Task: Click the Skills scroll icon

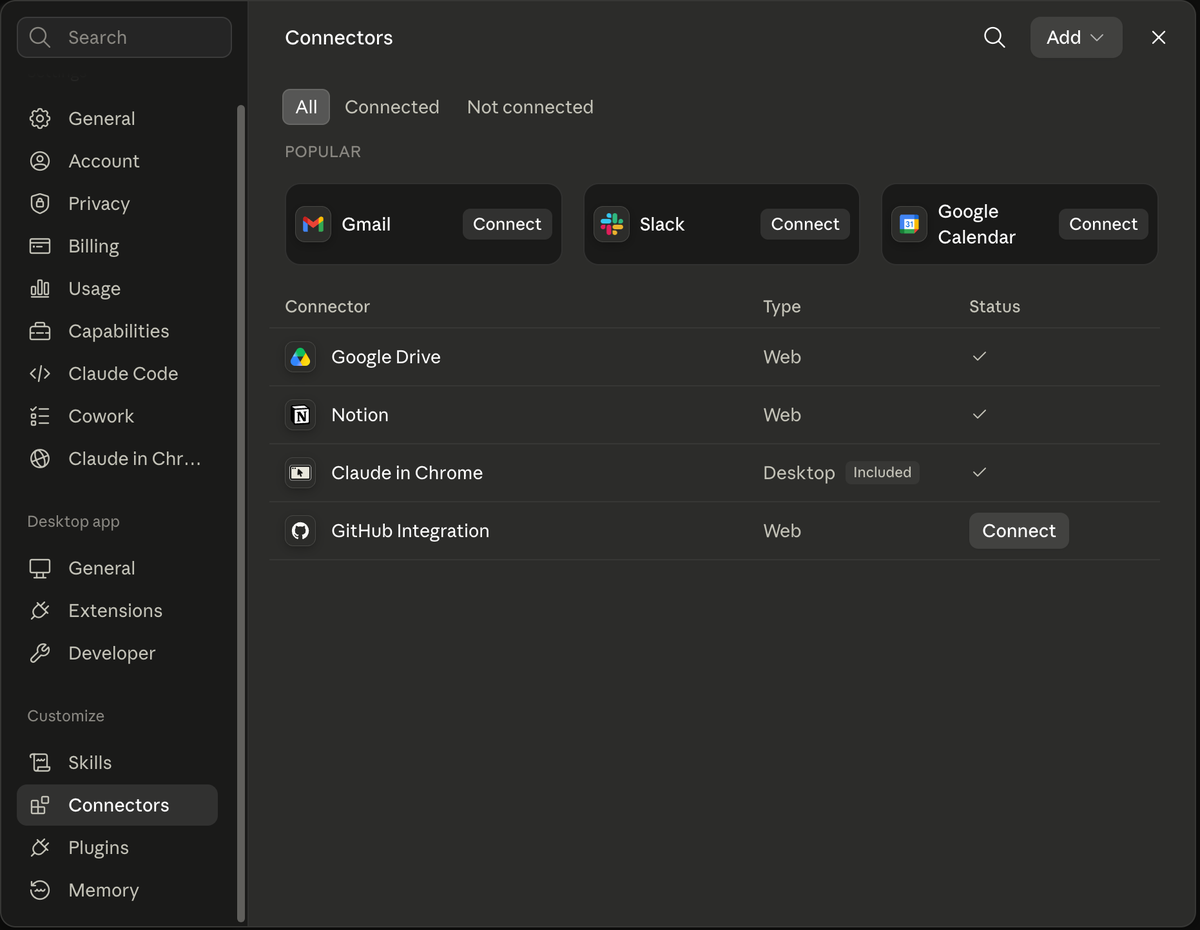Action: click(40, 762)
